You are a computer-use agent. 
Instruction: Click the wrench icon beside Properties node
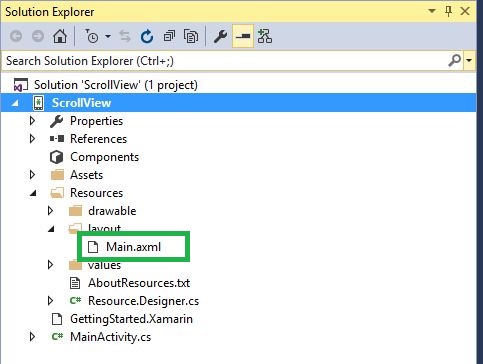click(56, 121)
